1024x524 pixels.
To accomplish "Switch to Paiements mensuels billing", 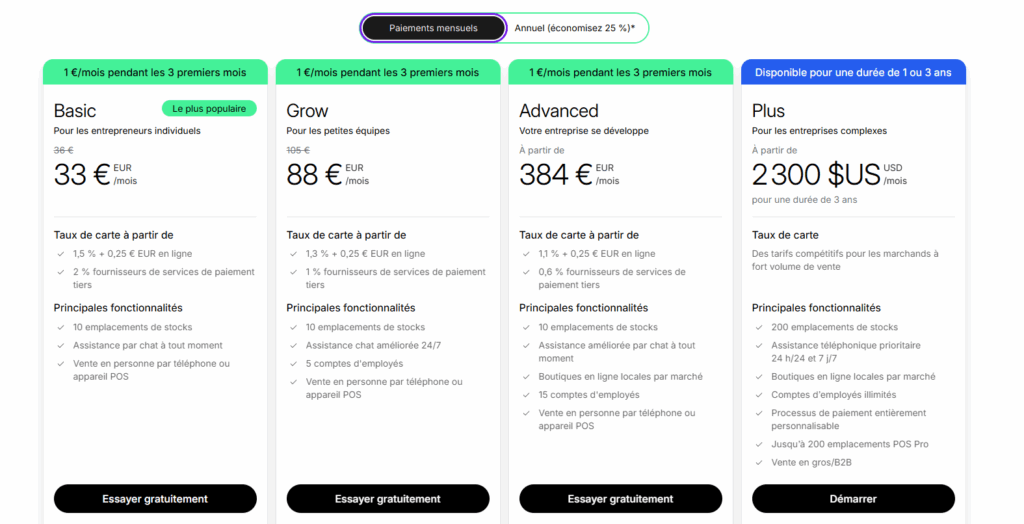I will (x=433, y=28).
